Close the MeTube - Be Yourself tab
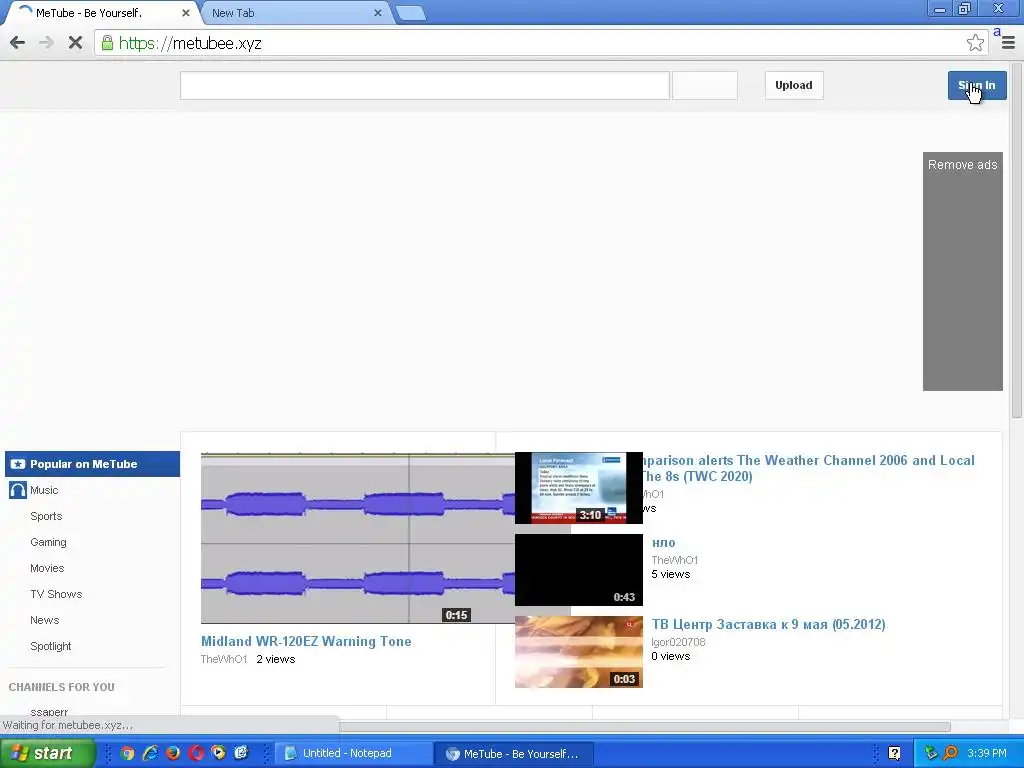1024x768 pixels. (x=185, y=12)
